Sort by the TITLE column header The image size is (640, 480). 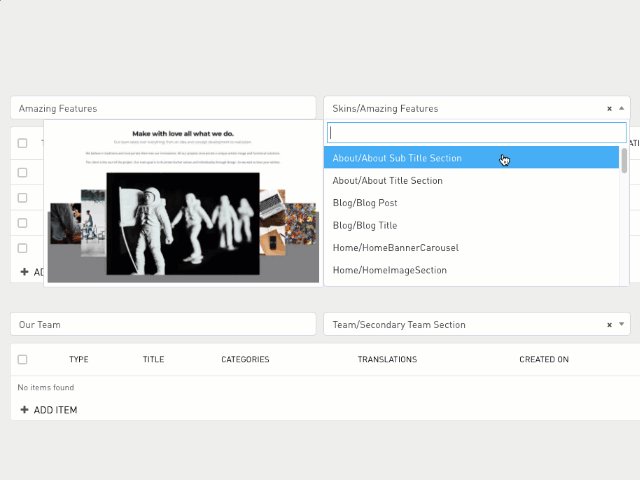tap(153, 360)
